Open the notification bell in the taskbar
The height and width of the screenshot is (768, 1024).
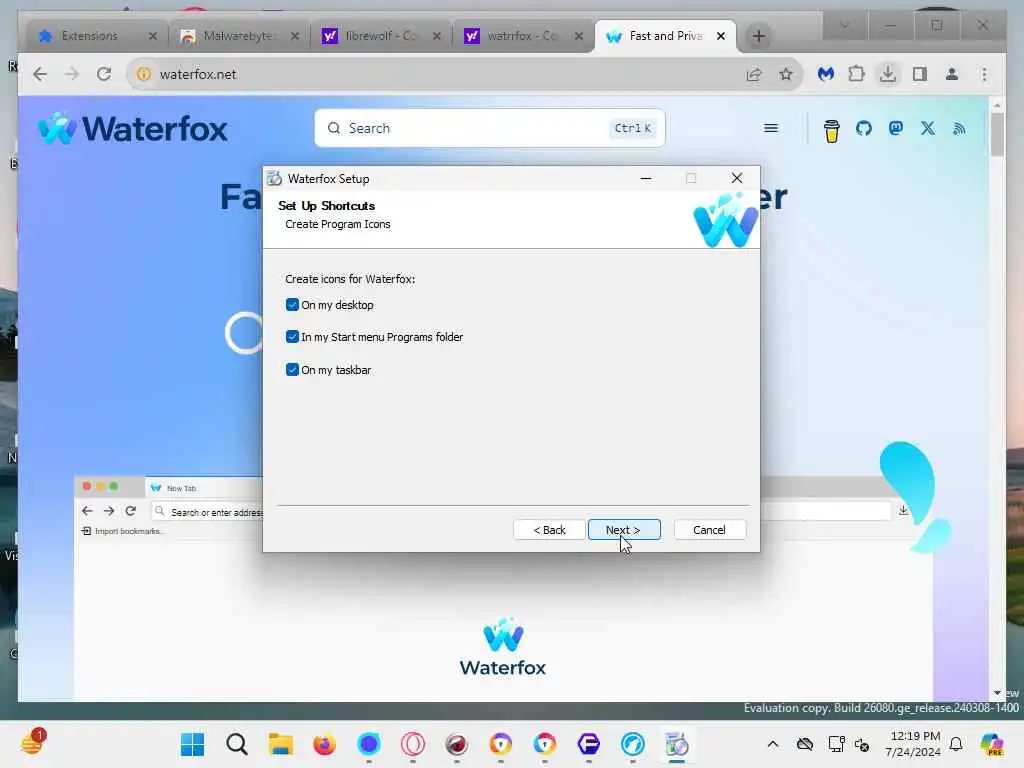(956, 744)
